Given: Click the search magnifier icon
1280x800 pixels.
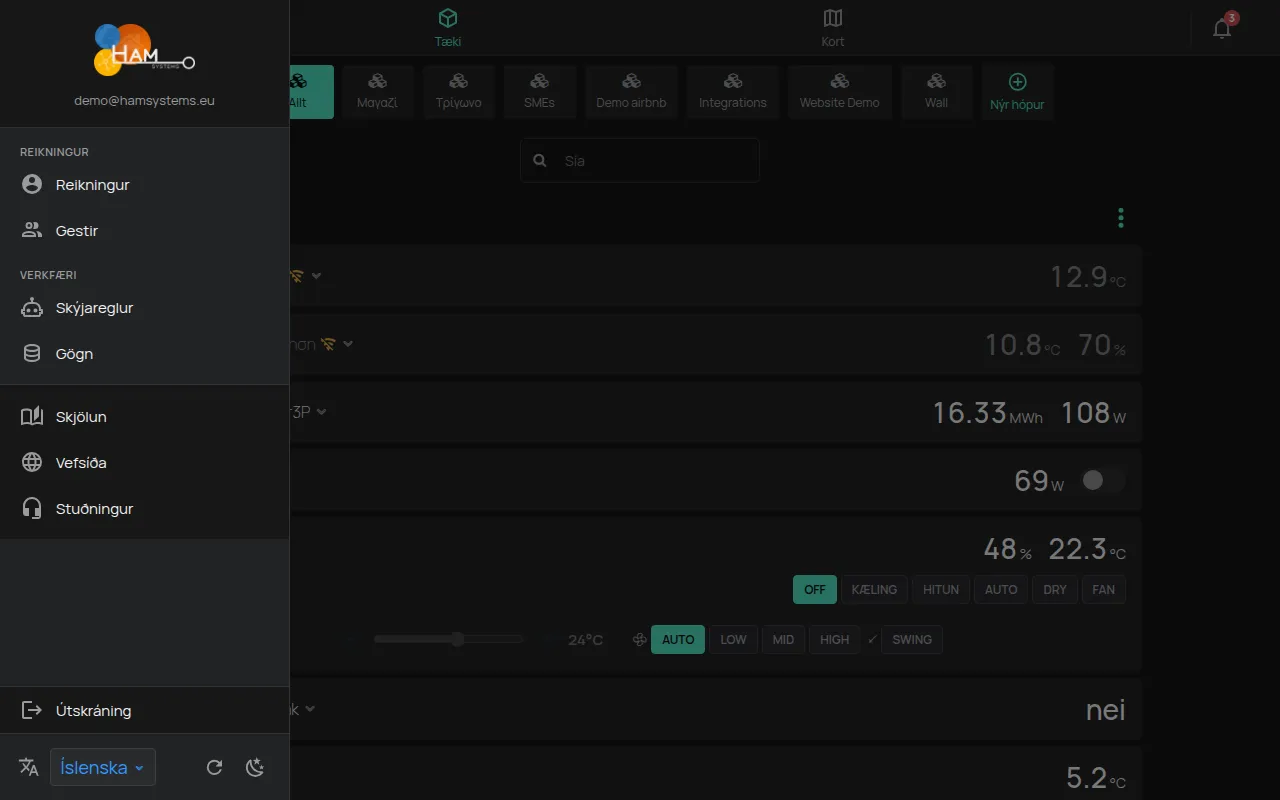Looking at the screenshot, I should [540, 160].
